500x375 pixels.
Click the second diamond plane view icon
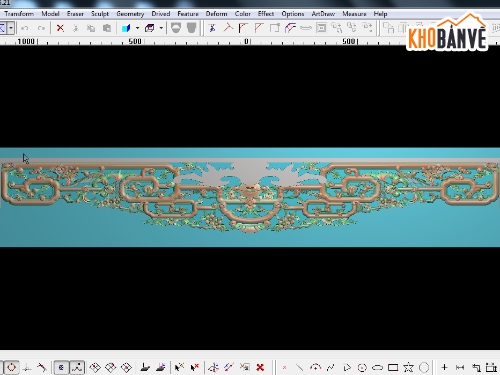[x=111, y=367]
